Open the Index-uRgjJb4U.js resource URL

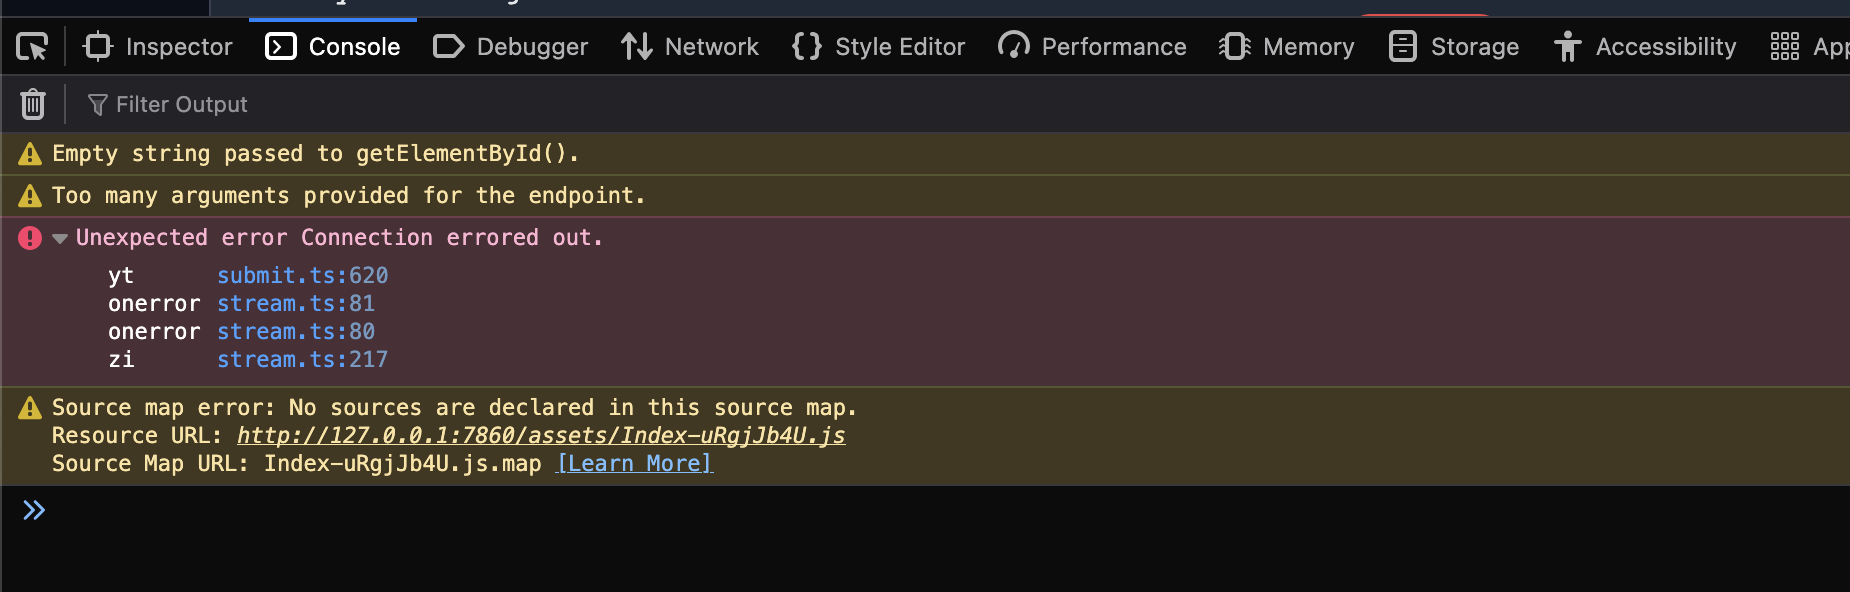540,436
